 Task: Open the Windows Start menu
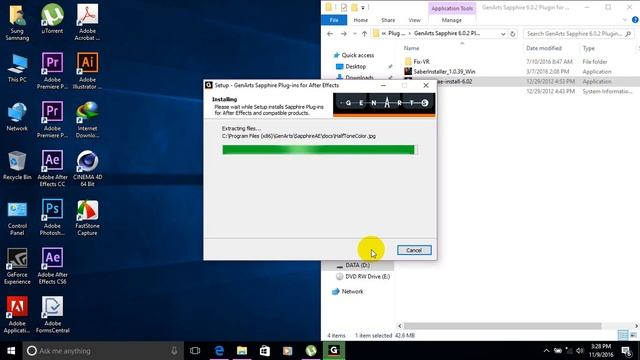[x=11, y=351]
